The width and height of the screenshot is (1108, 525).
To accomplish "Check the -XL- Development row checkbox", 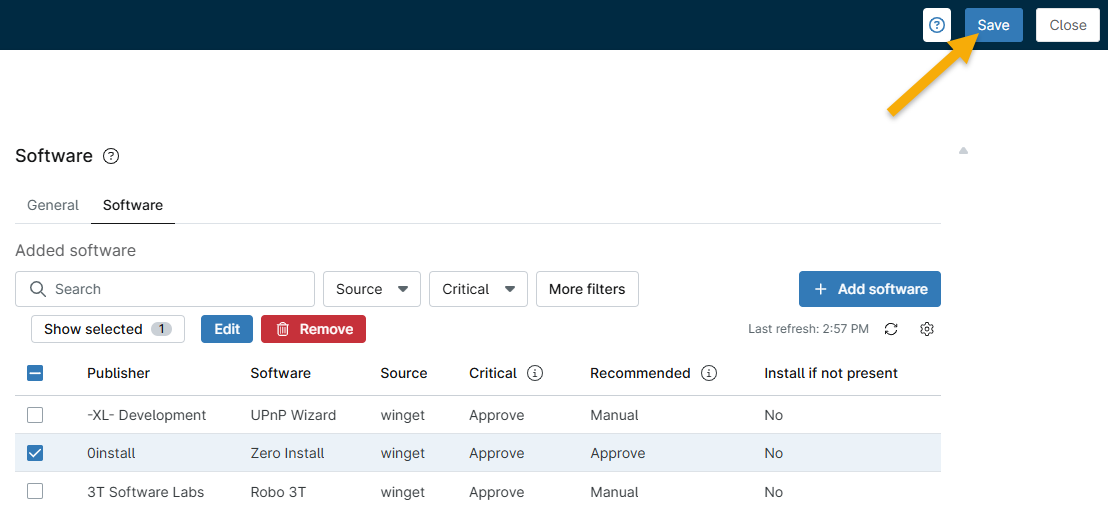I will pos(35,415).
